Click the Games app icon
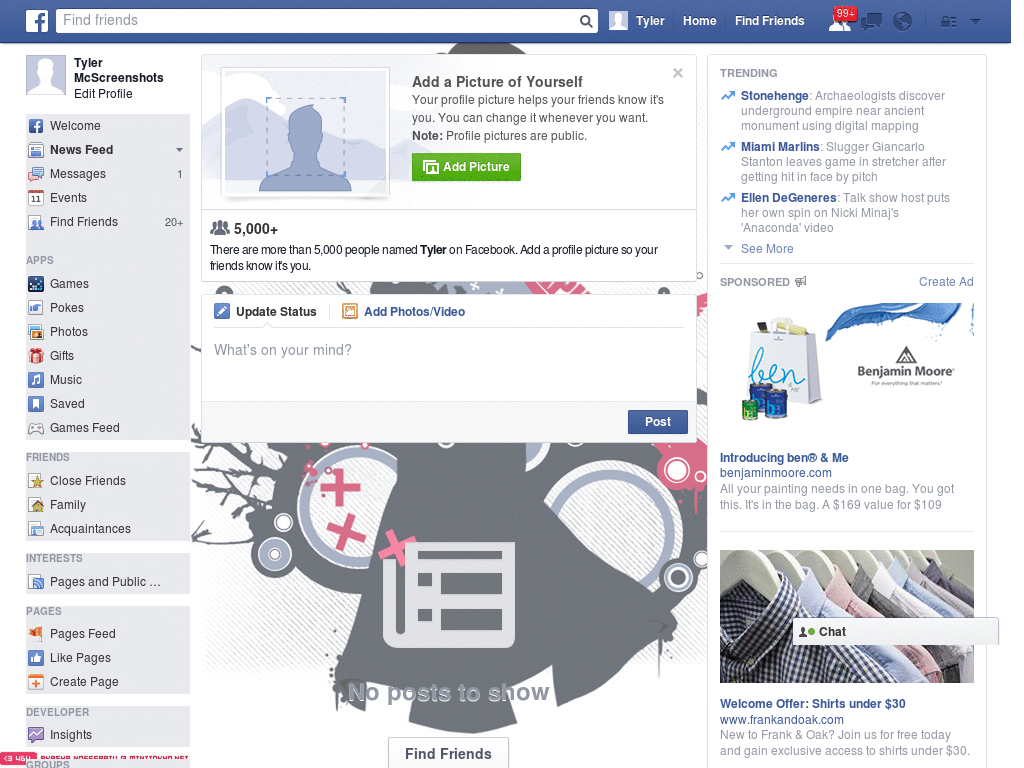The image size is (1024, 768). coord(36,284)
